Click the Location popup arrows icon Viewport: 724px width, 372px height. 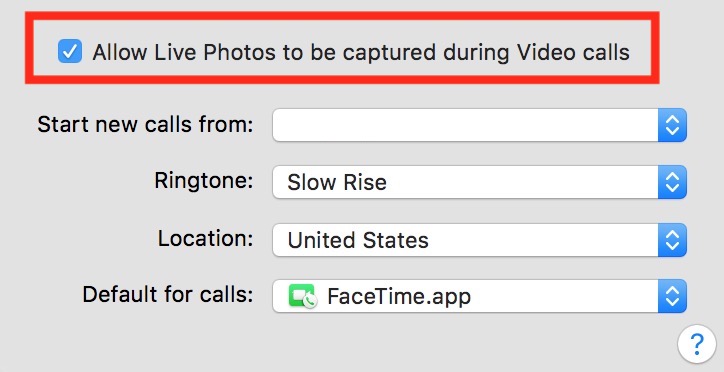click(672, 240)
